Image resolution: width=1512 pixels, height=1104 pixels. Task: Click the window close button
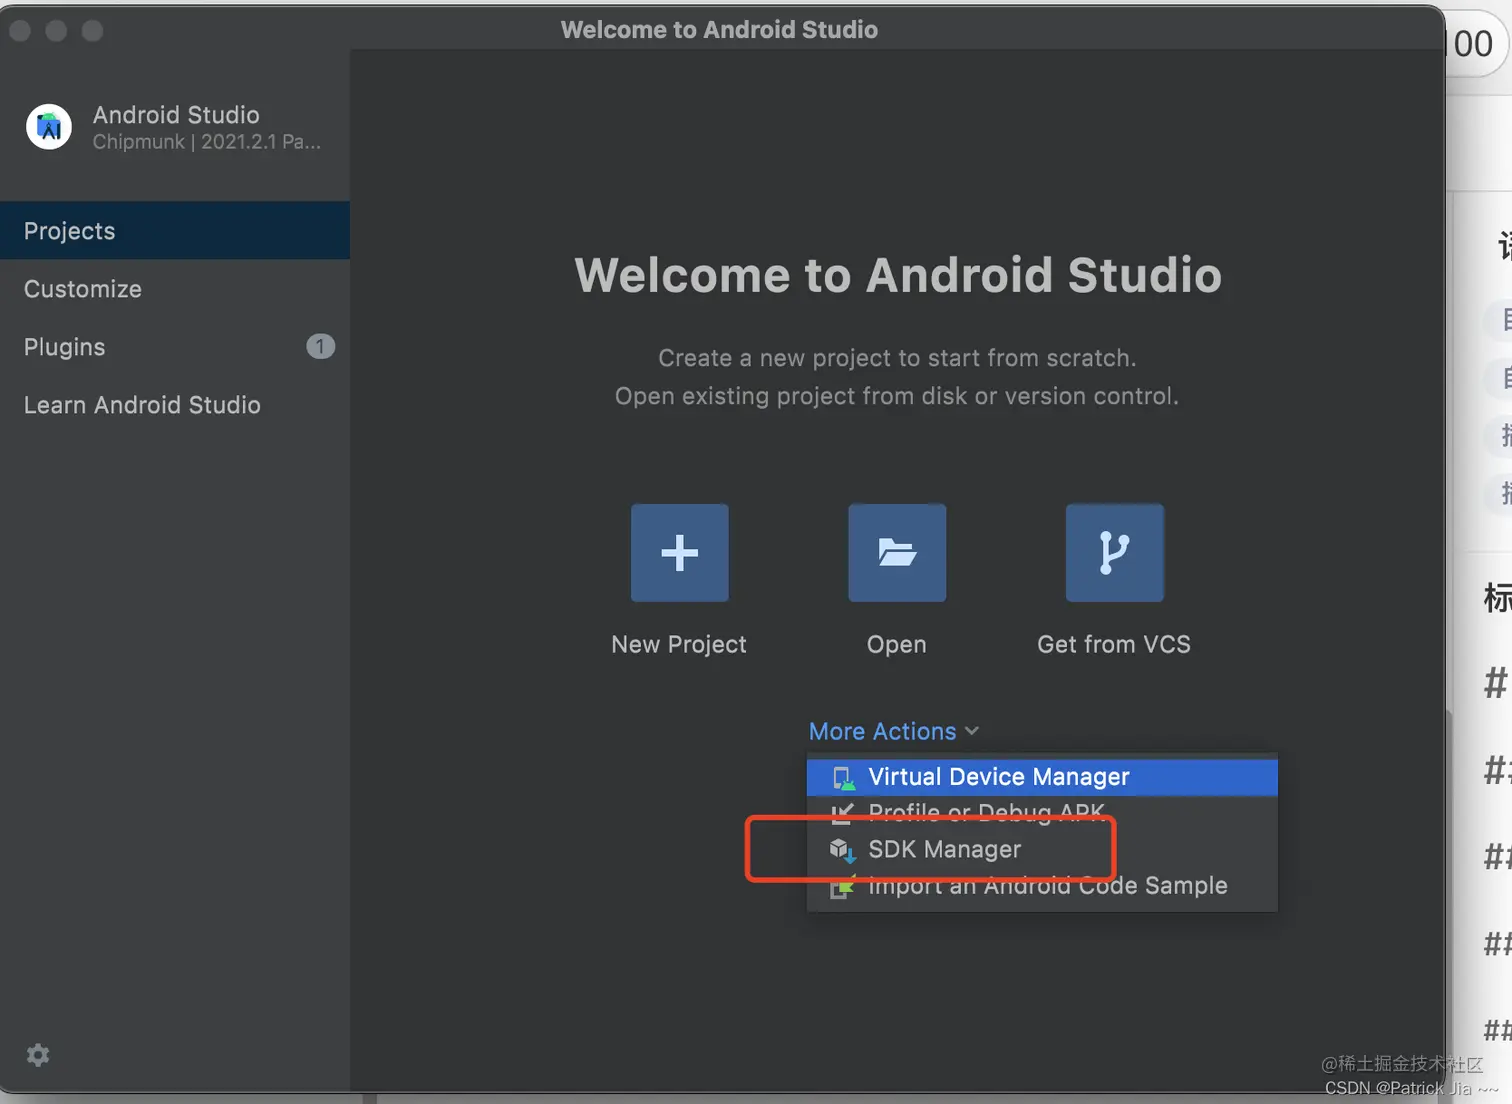coord(19,31)
